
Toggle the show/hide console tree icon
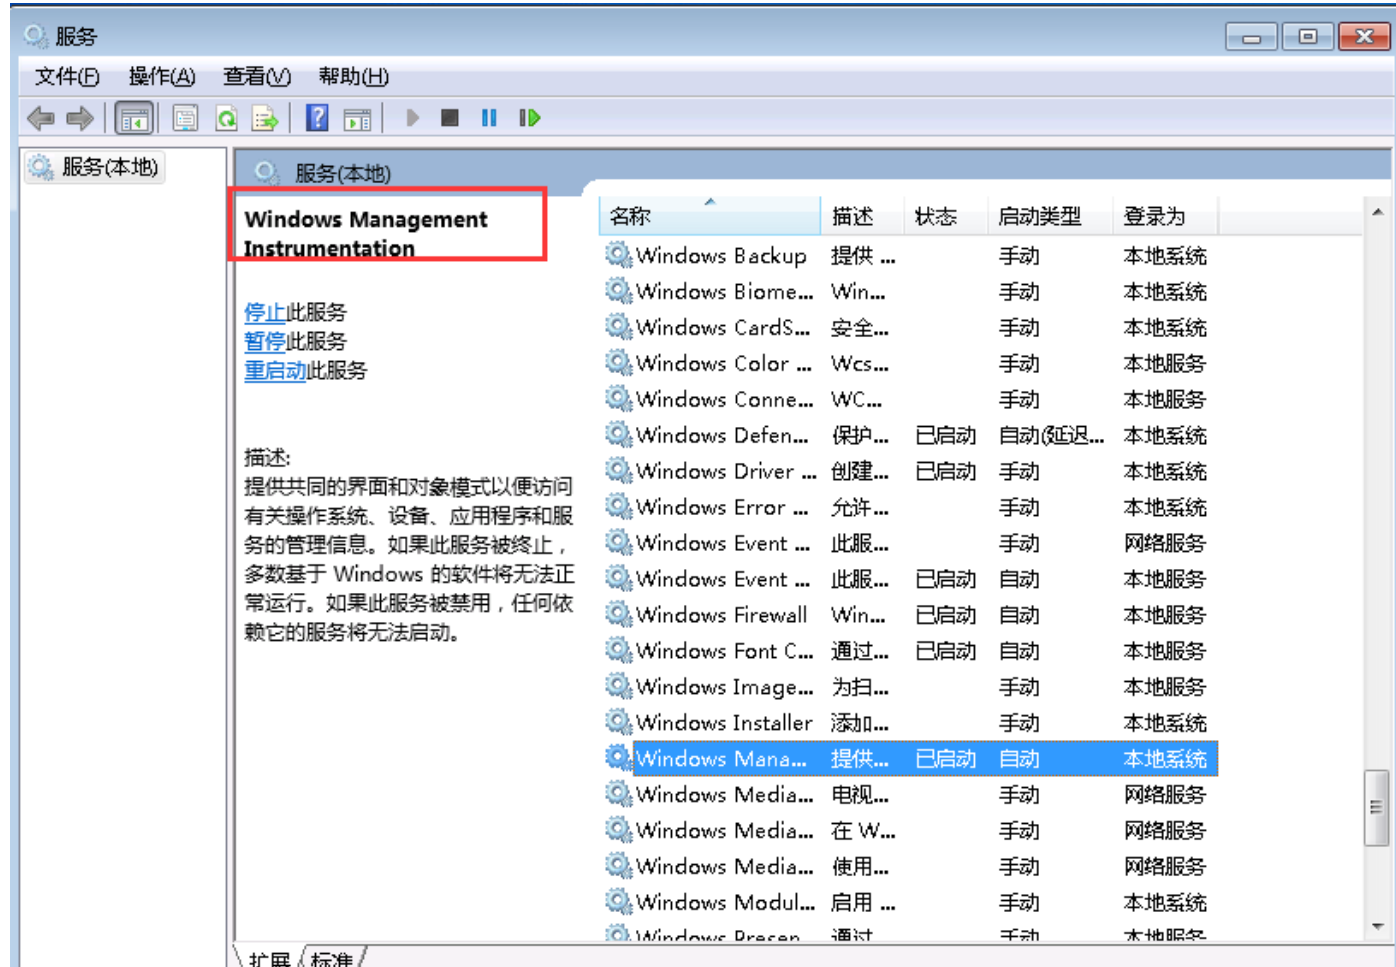click(x=134, y=118)
